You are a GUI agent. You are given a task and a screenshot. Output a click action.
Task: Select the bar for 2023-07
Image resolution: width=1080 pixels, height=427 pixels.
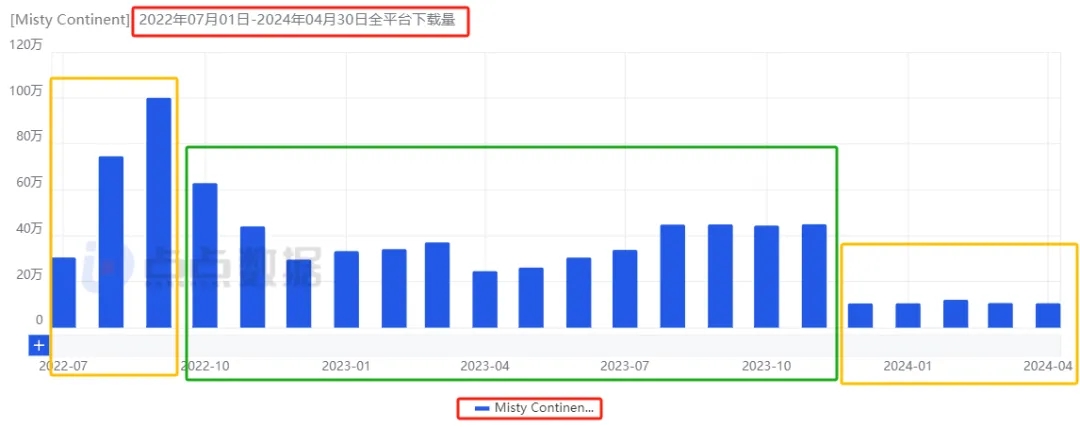point(625,288)
